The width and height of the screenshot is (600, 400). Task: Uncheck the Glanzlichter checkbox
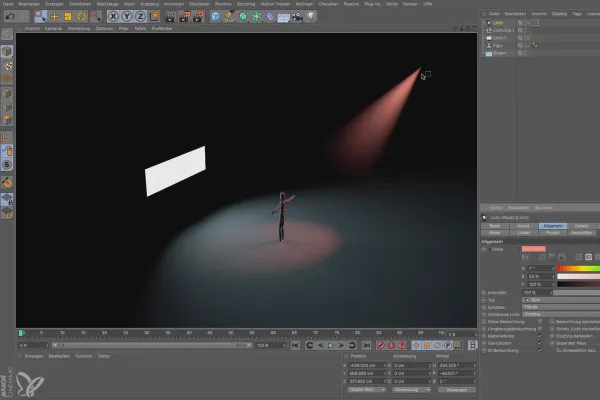[540, 343]
